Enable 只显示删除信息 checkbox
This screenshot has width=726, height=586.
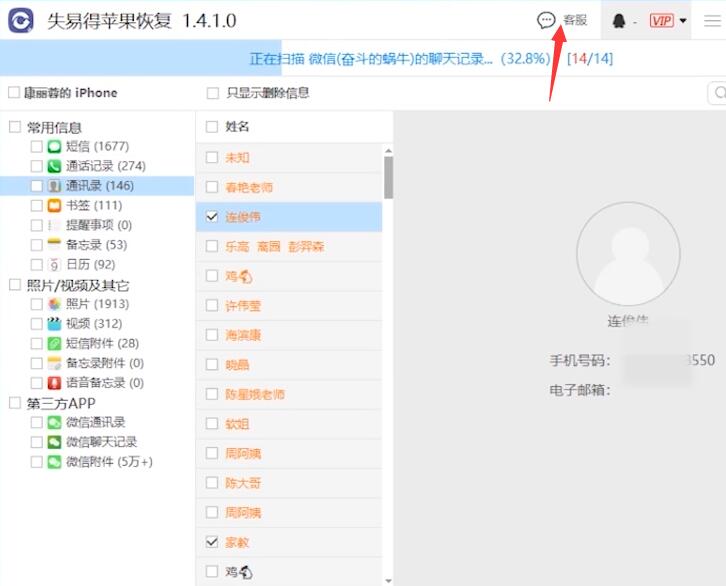pyautogui.click(x=213, y=93)
